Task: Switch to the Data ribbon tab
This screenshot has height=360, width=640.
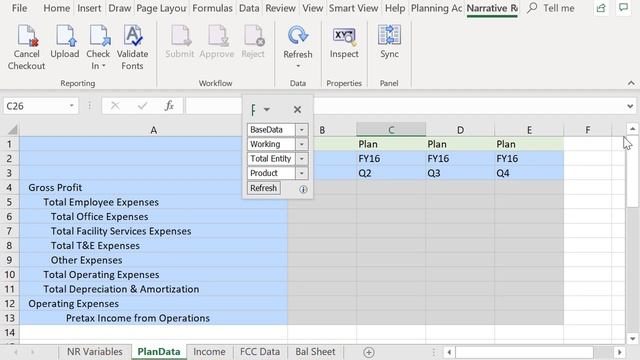Action: pyautogui.click(x=249, y=8)
